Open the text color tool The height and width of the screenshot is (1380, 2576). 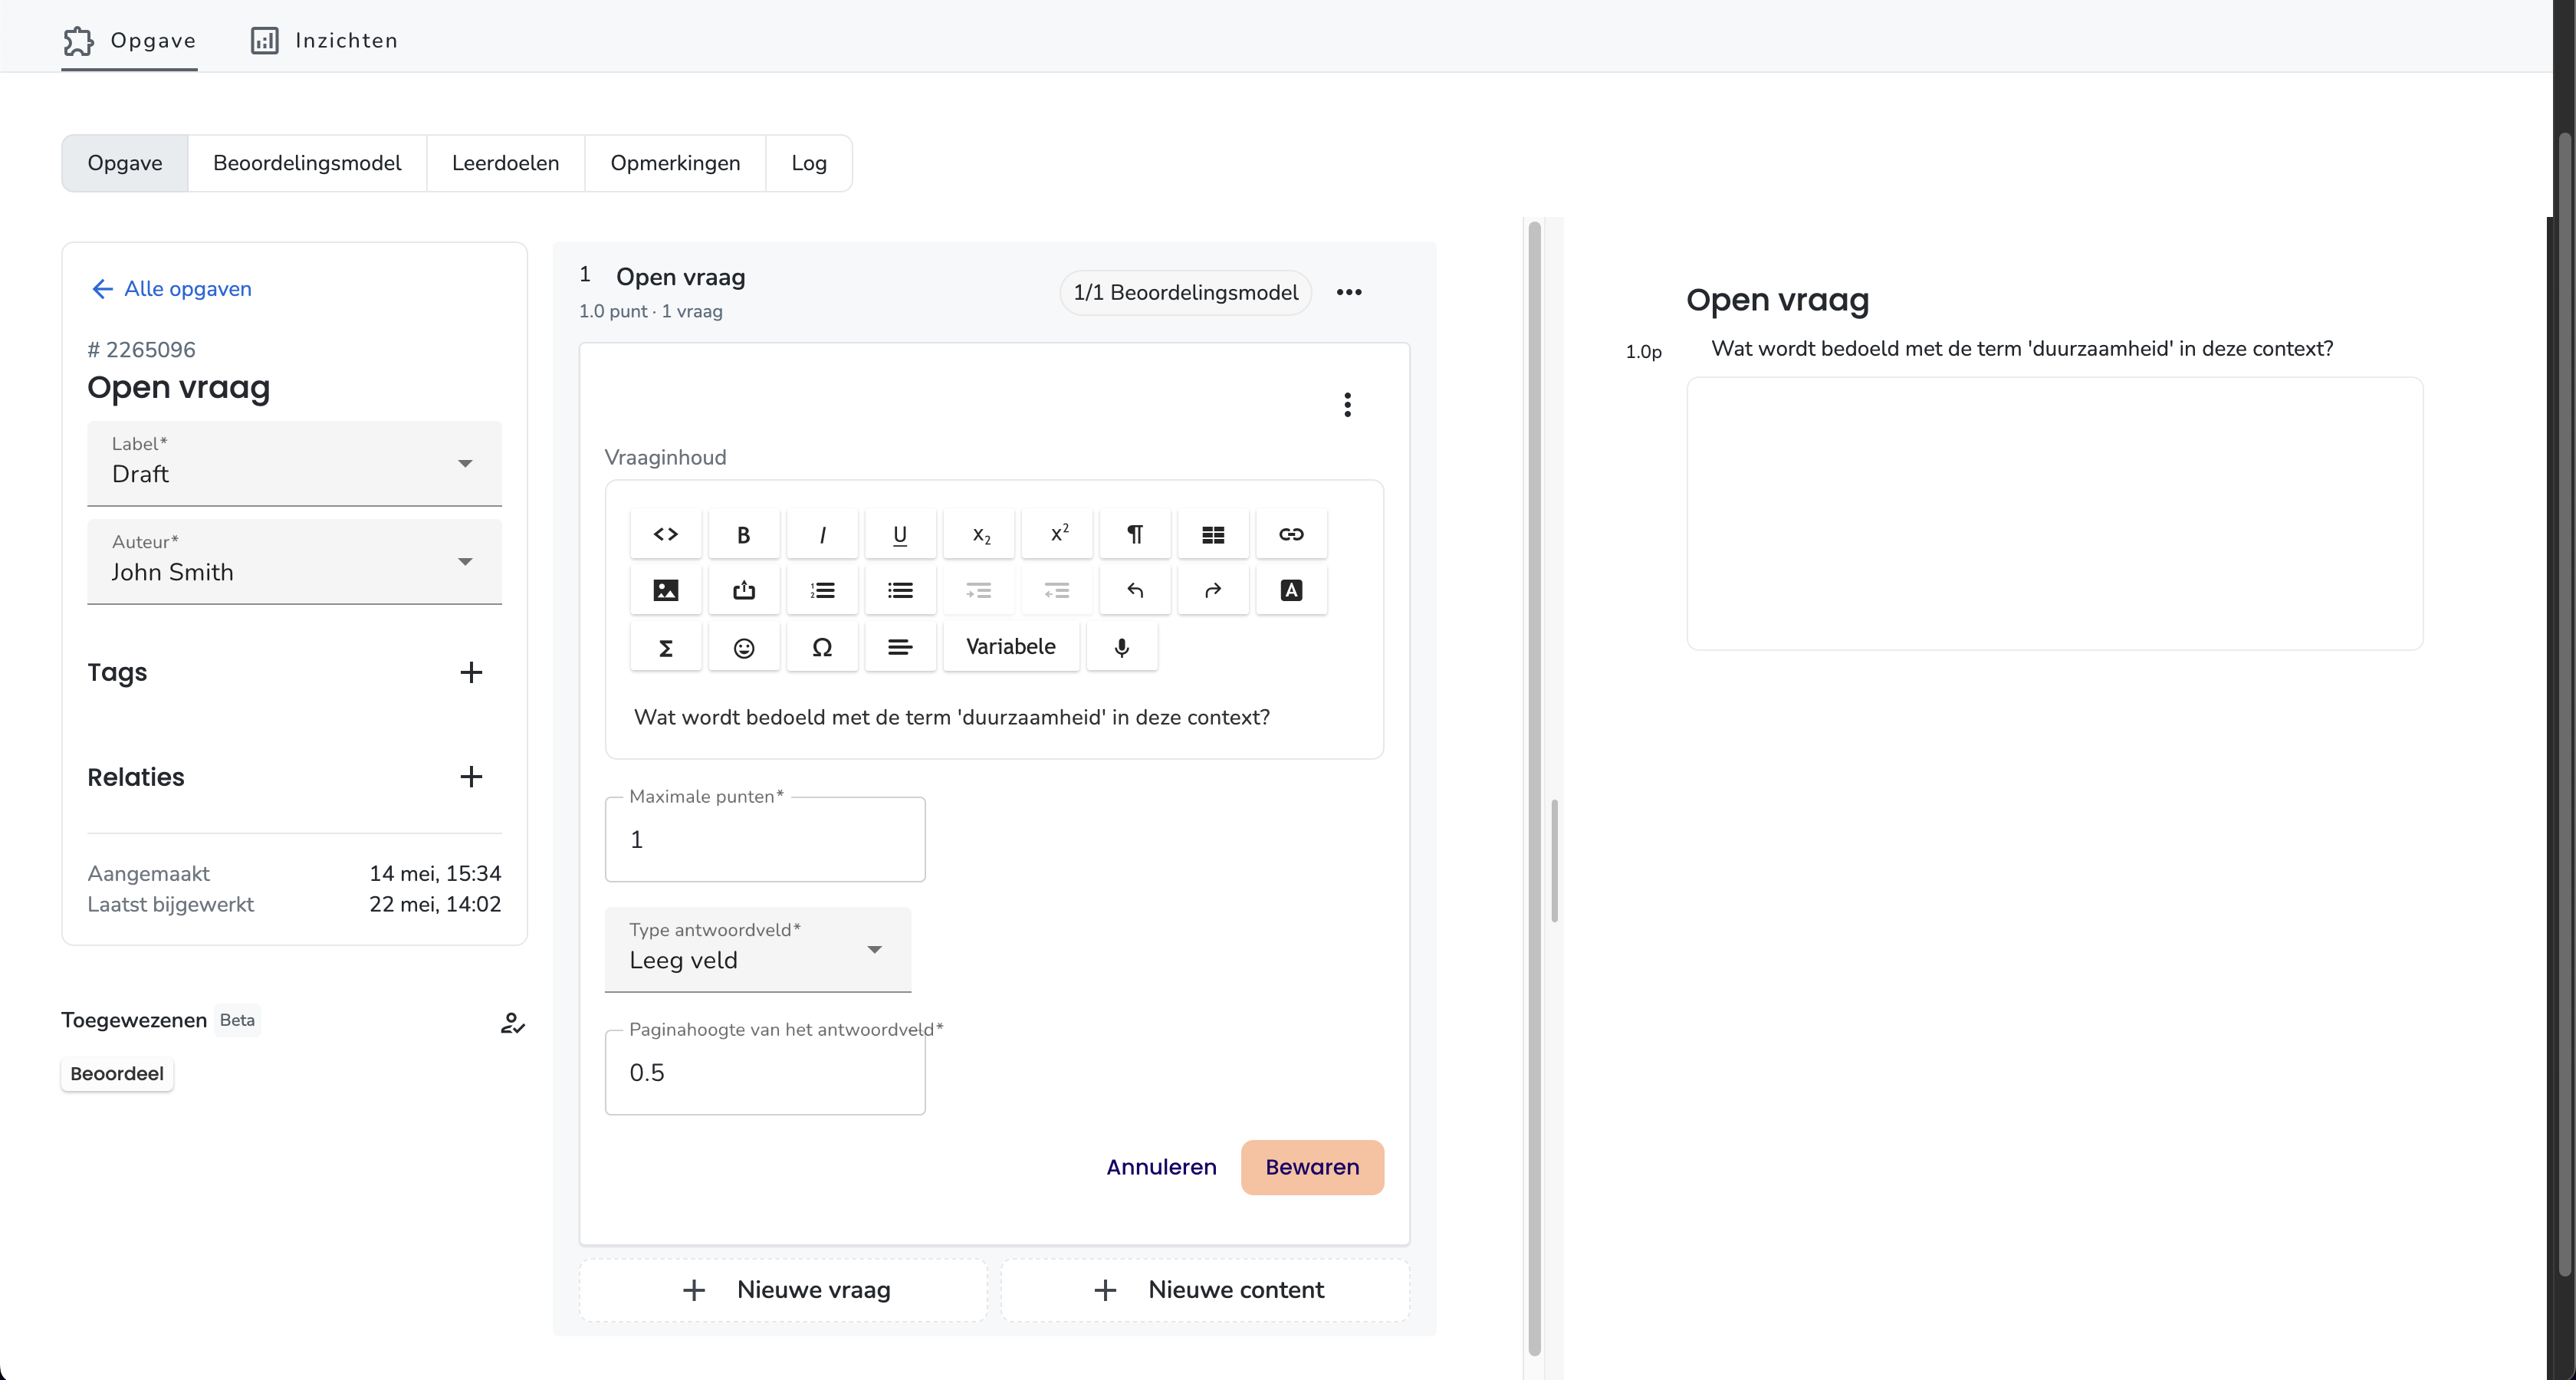(1291, 590)
